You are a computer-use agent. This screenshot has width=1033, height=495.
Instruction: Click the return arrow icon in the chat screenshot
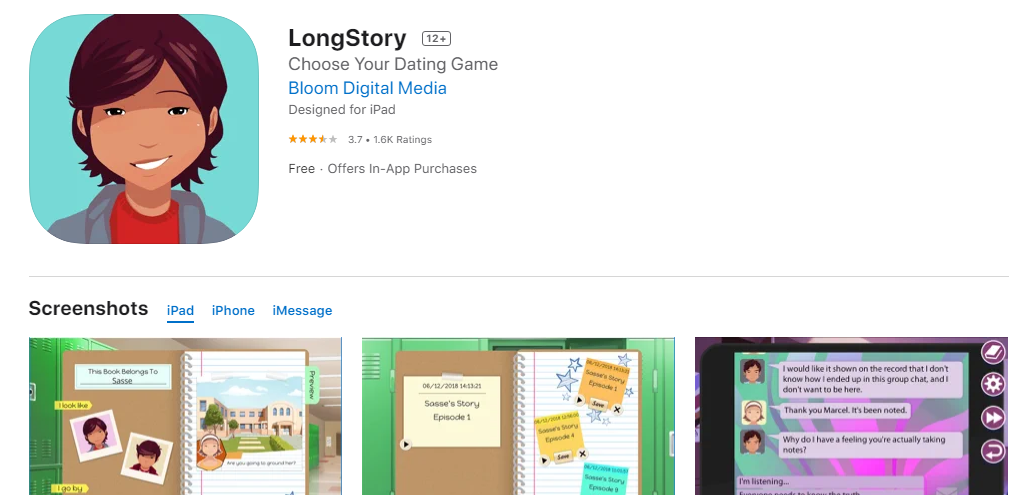[x=992, y=451]
